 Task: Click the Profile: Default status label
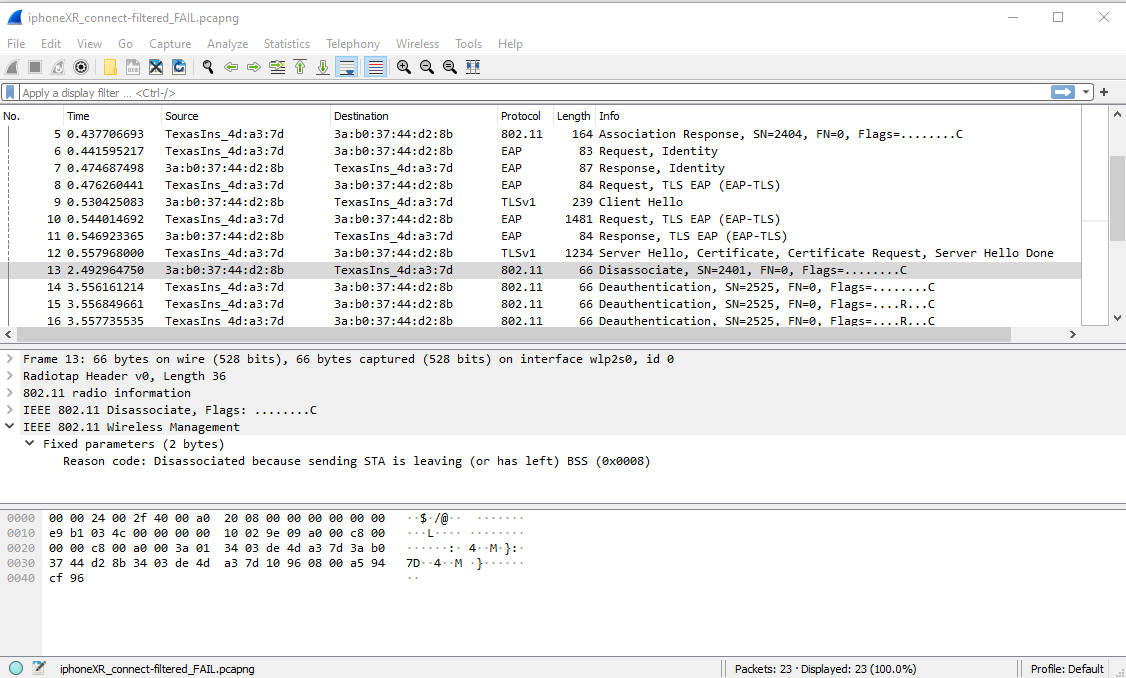(1066, 668)
